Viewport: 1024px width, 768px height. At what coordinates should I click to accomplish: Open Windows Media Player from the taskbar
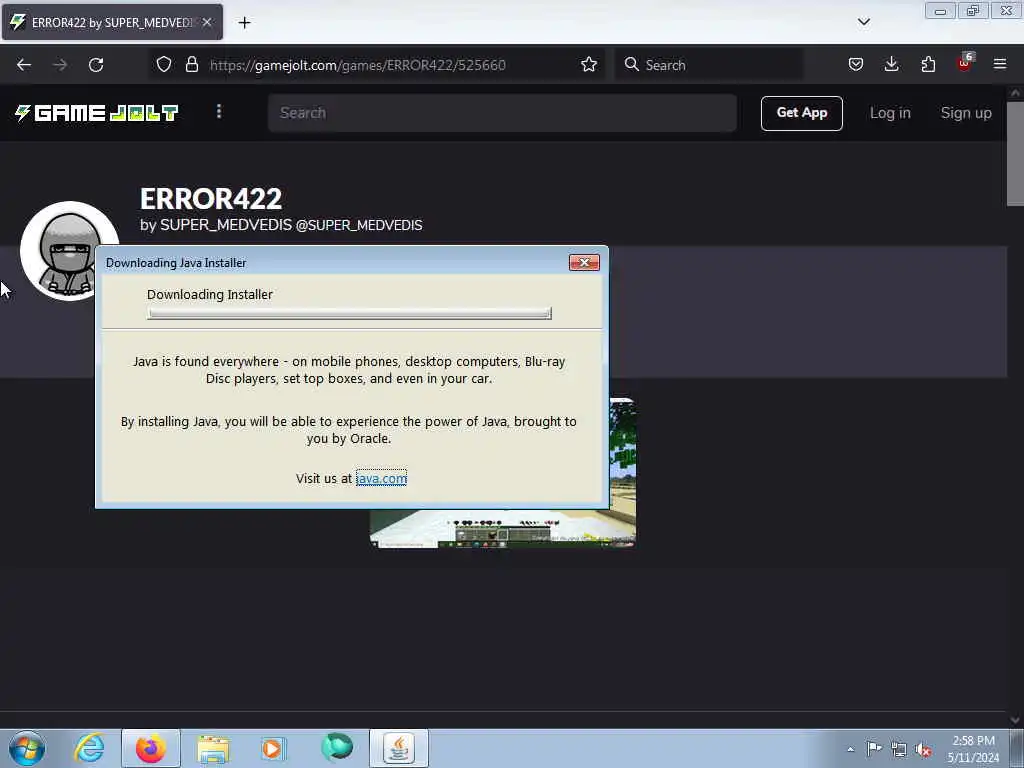point(274,748)
